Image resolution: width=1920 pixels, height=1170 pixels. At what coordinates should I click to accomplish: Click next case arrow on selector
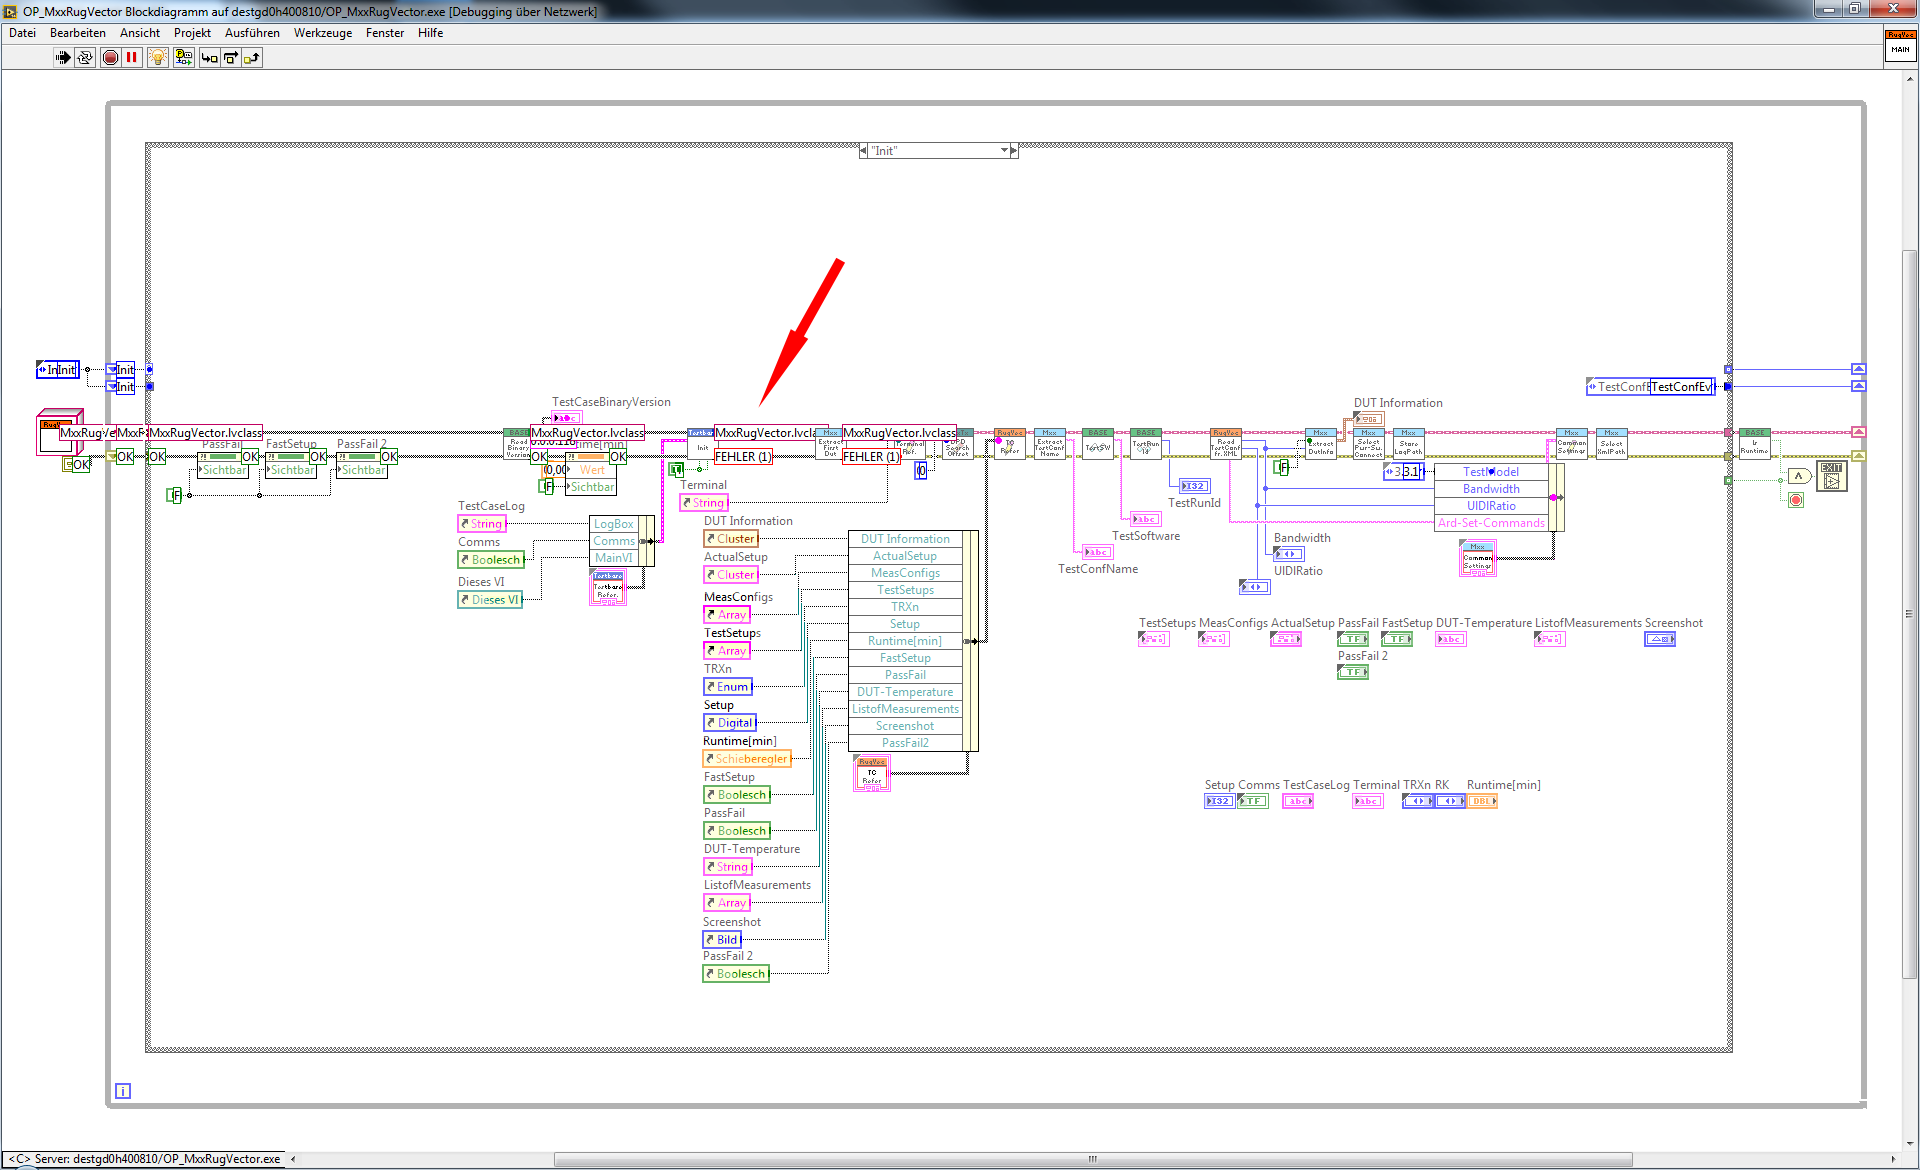click(x=1014, y=151)
